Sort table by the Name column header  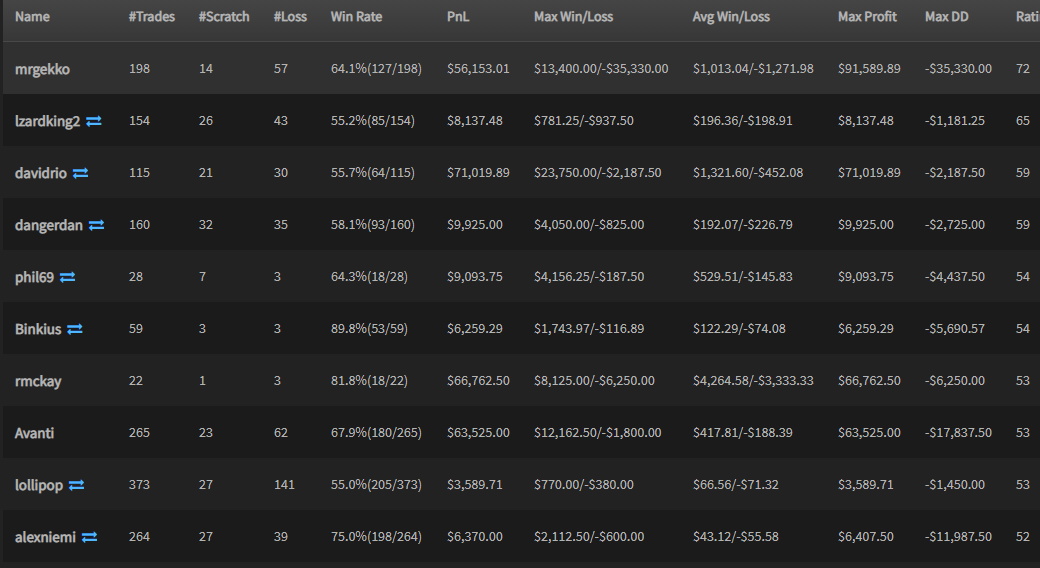click(x=32, y=17)
